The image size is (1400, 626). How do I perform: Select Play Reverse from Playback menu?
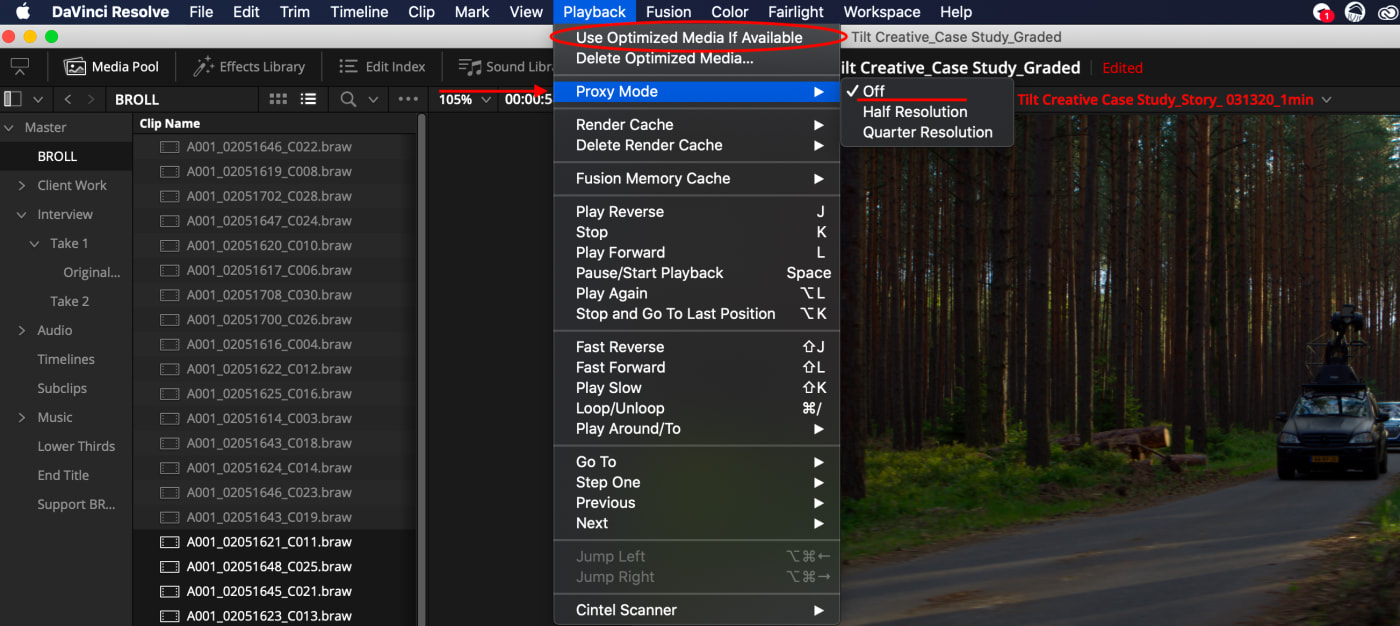697,212
